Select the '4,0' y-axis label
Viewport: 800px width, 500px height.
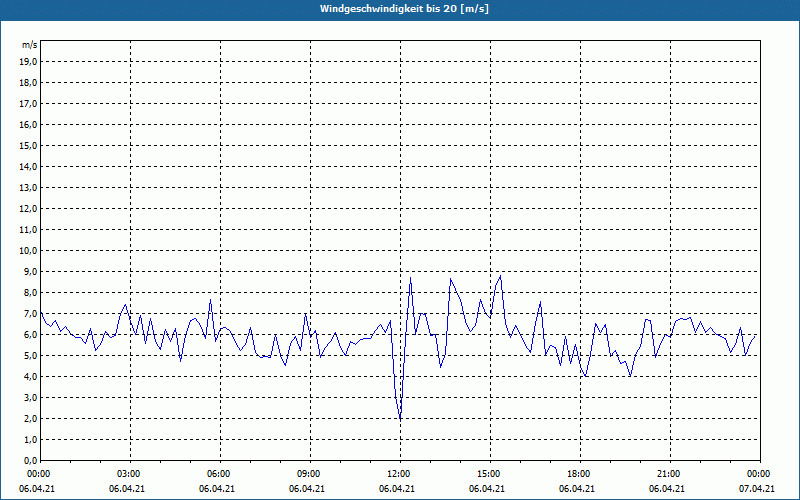coord(30,377)
